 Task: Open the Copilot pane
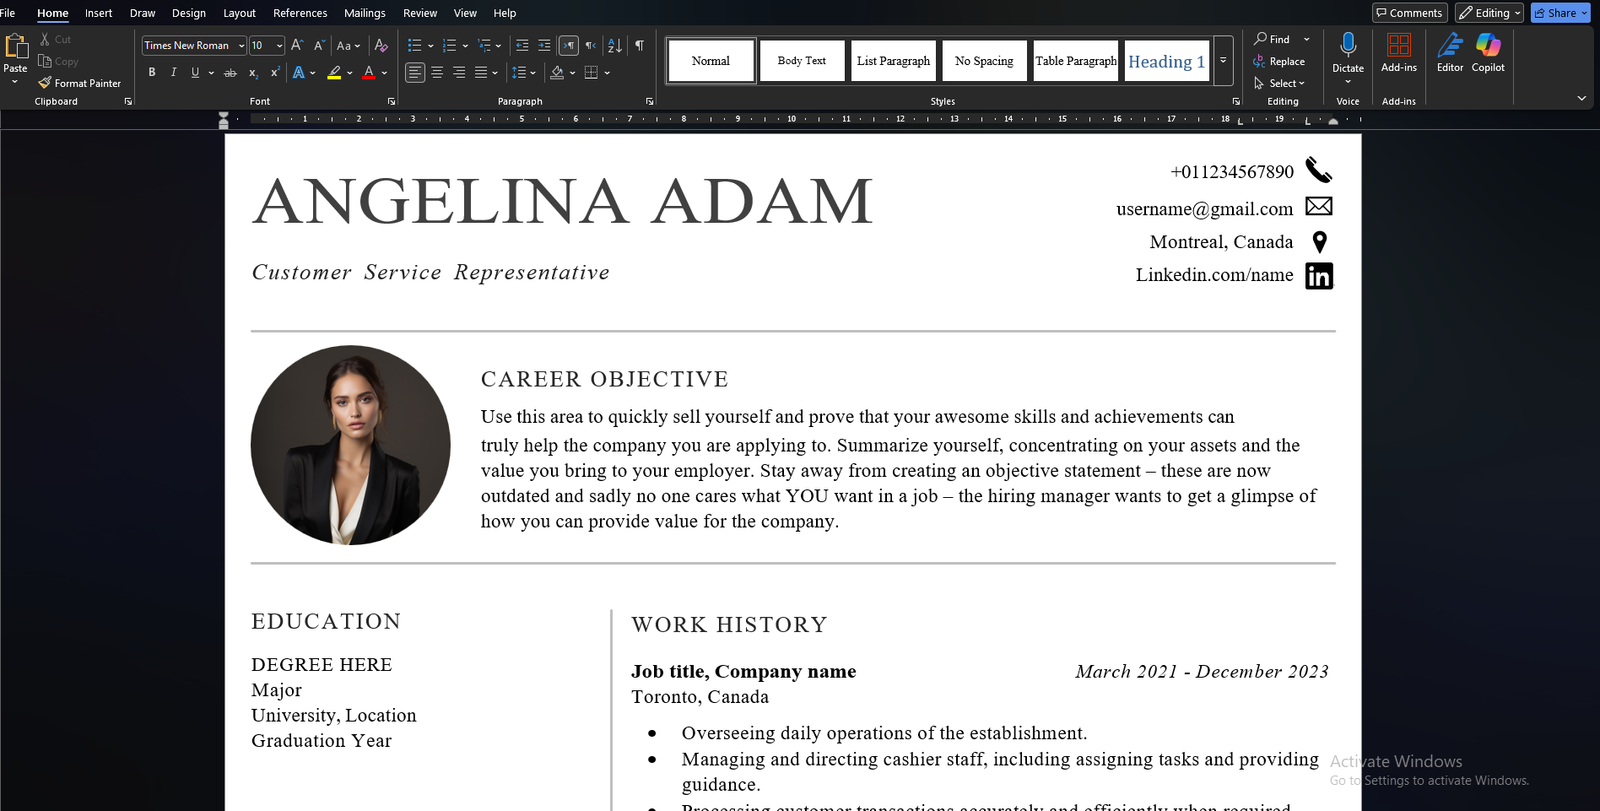point(1488,53)
